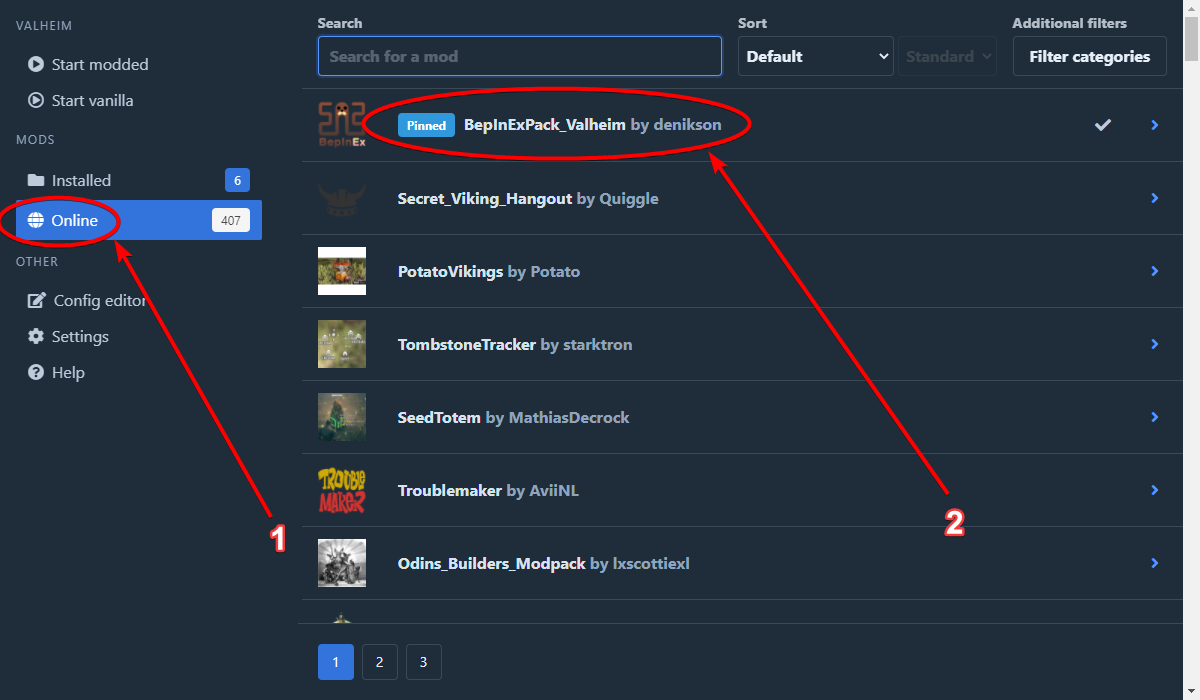Click the Pinned badge on BepInExPack_Valheim
The image size is (1200, 700).
[x=425, y=125]
